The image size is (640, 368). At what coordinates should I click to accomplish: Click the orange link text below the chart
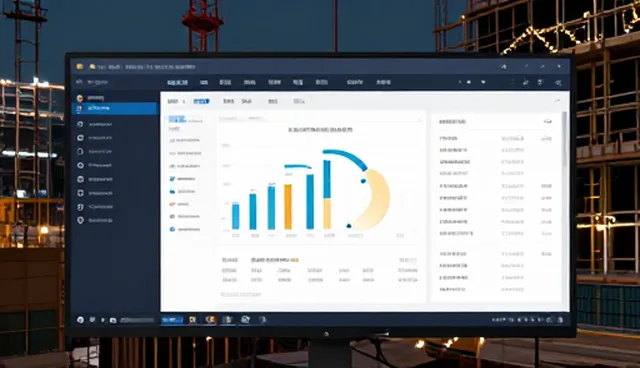point(294,260)
